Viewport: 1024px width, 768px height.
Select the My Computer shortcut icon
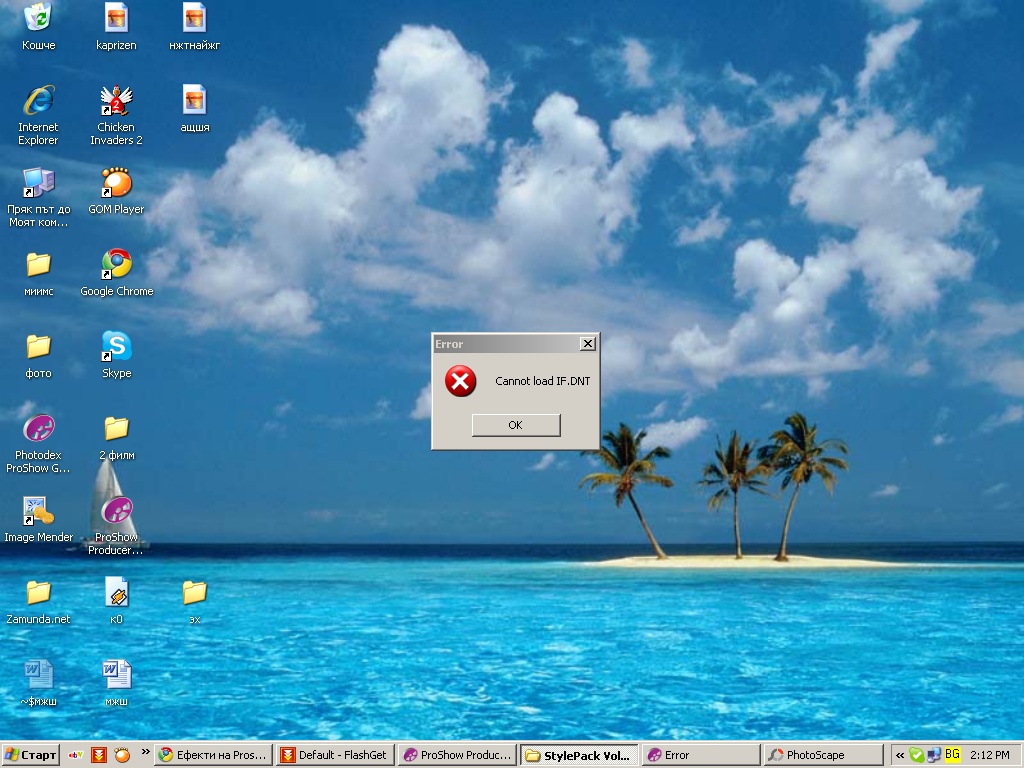pos(39,197)
